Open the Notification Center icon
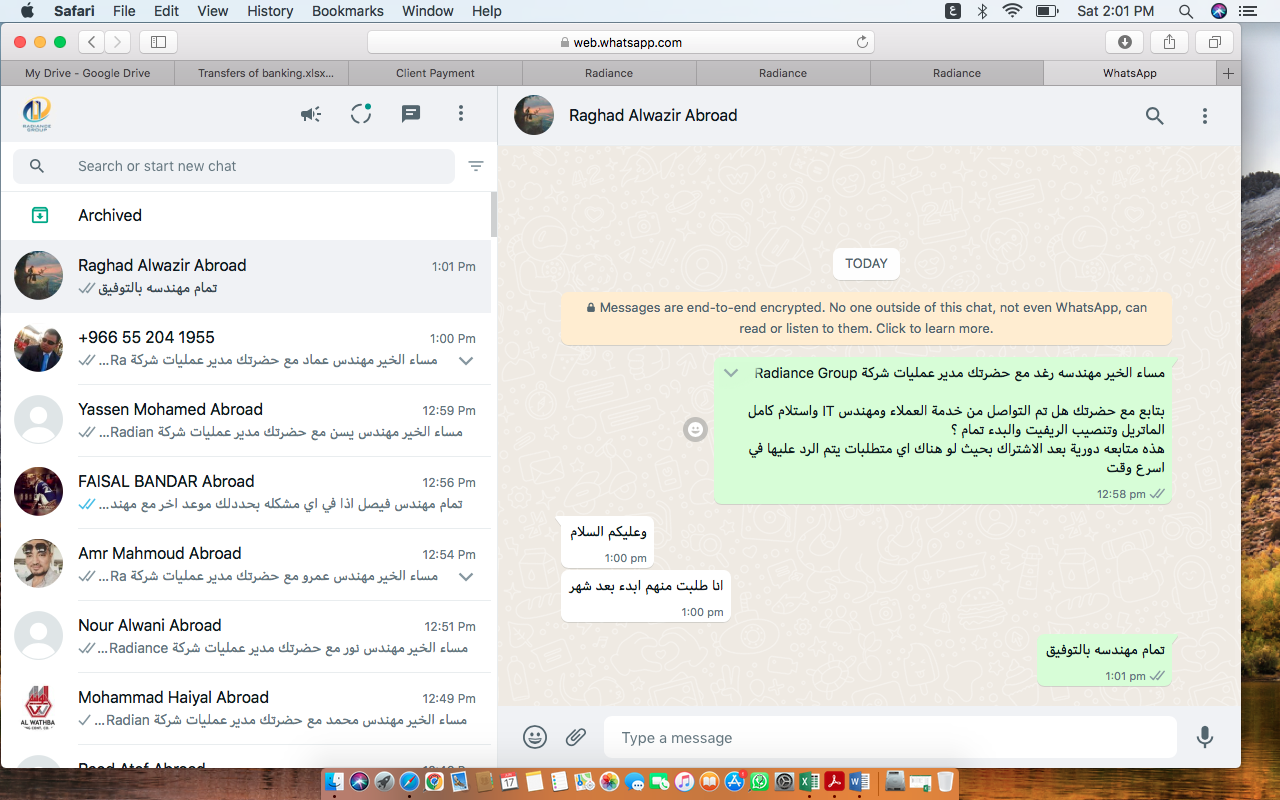This screenshot has height=800, width=1280. tap(1250, 11)
